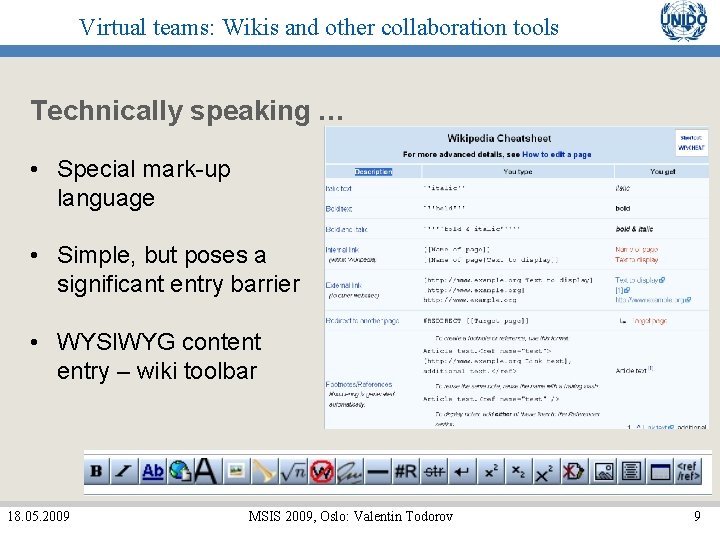The width and height of the screenshot is (720, 540).
Task: Insert line break with return arrow icon
Action: tap(462, 471)
